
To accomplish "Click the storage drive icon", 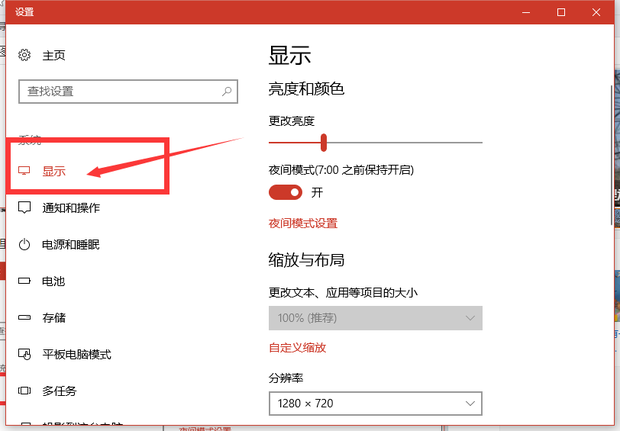I will (x=24, y=317).
